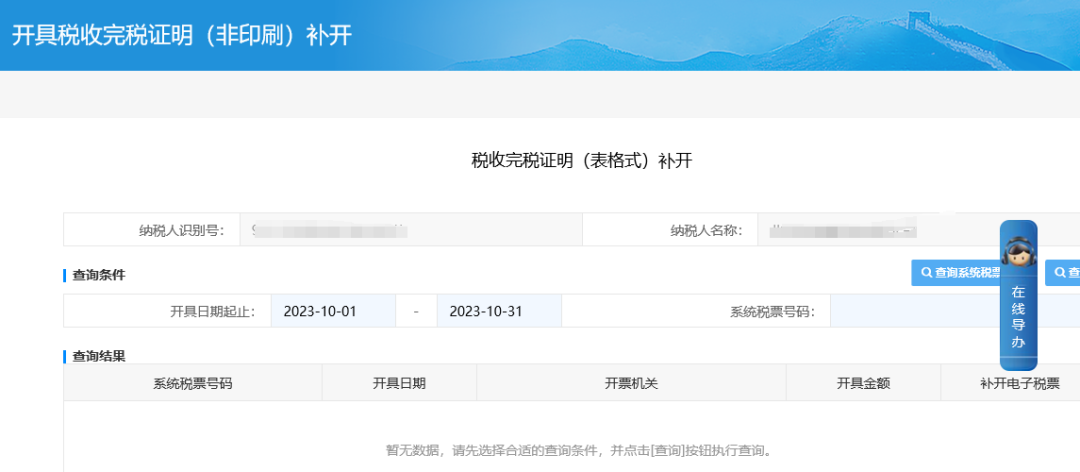1080x472 pixels.
Task: Select the 系统税票号码 results column header
Action: pyautogui.click(x=193, y=383)
